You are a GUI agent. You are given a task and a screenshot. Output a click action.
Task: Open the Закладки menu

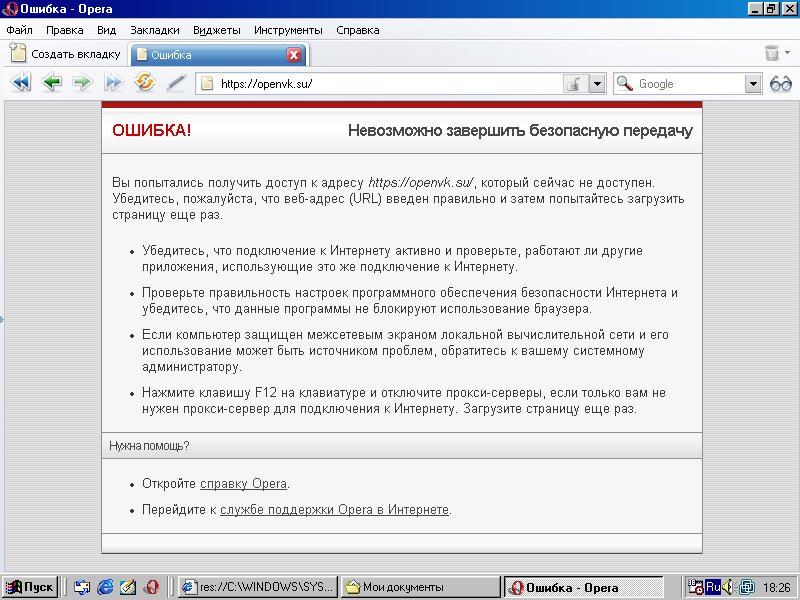(155, 30)
